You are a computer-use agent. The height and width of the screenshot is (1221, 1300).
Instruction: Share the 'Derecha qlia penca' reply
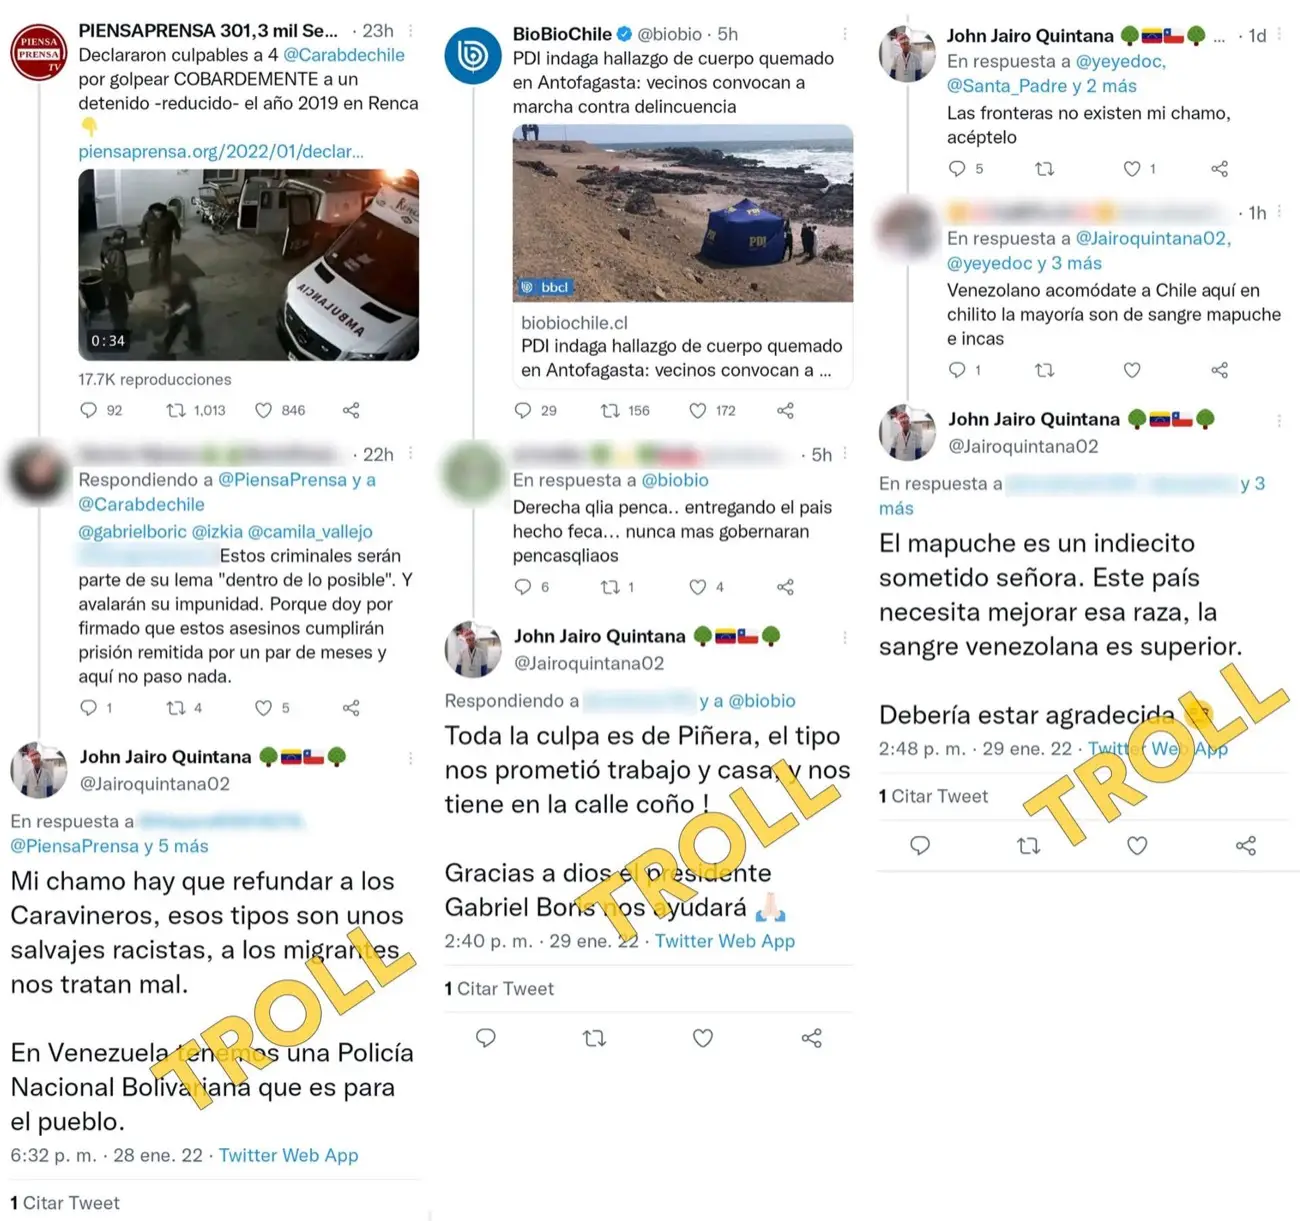[x=785, y=587]
